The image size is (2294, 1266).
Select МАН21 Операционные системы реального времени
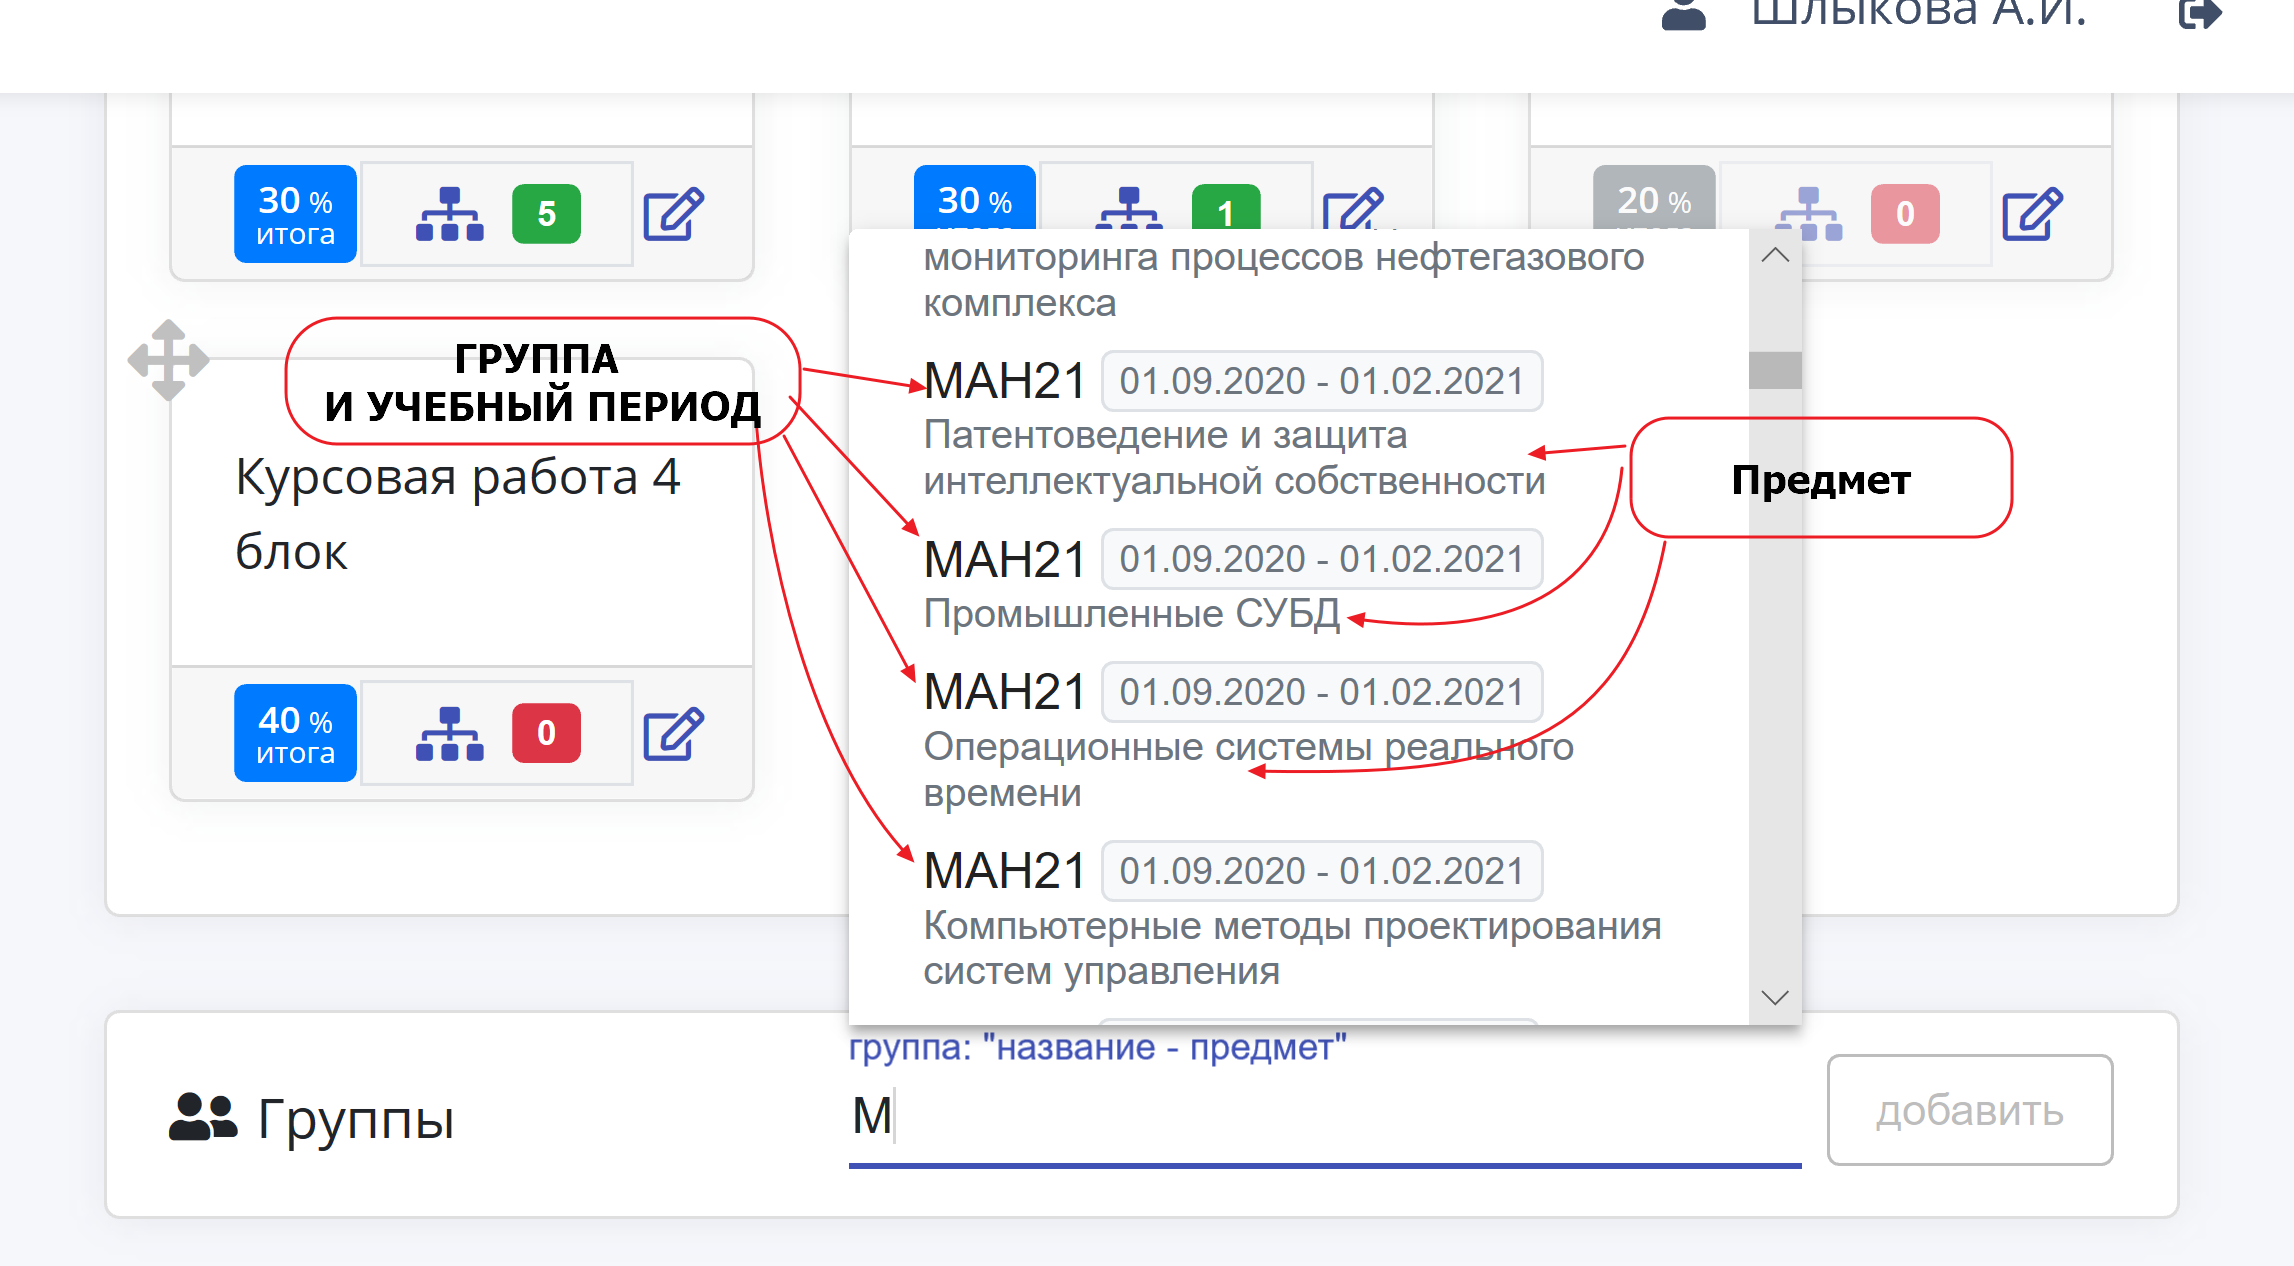click(1299, 740)
